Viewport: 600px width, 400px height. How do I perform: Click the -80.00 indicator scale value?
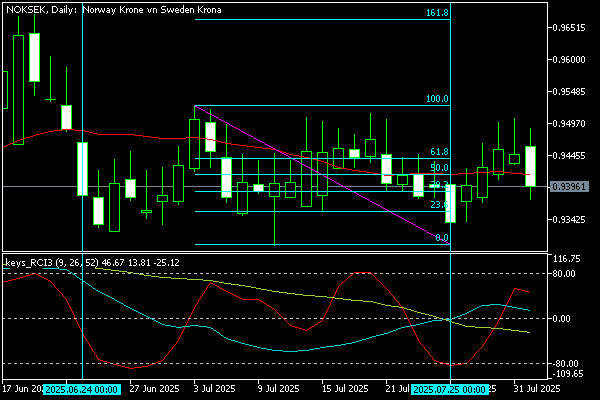564,364
